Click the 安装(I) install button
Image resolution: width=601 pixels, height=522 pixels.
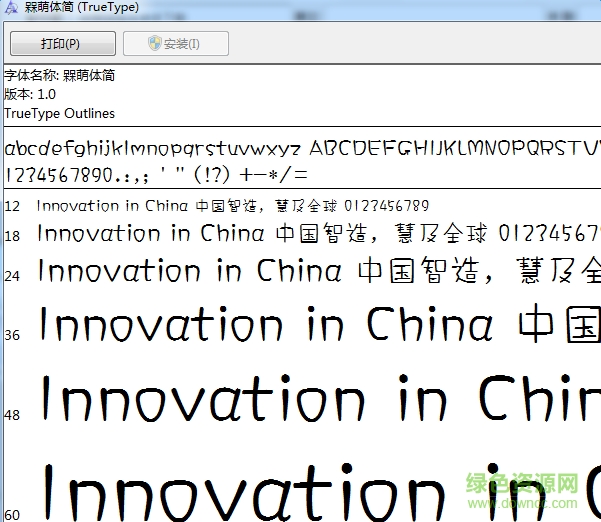point(176,44)
